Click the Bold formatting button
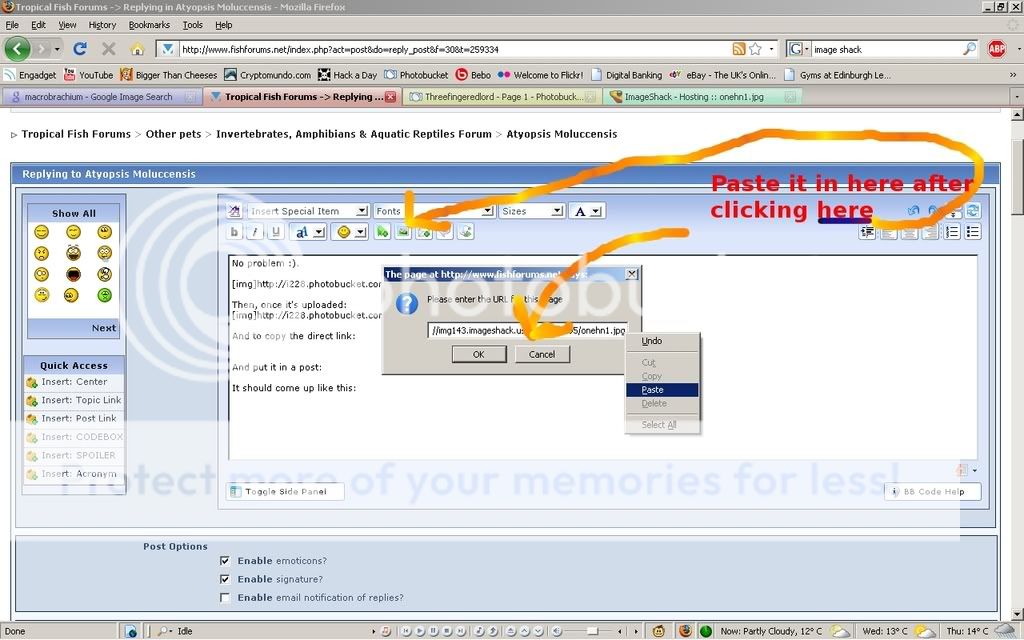Screen dimensions: 1024x640 click(x=235, y=232)
